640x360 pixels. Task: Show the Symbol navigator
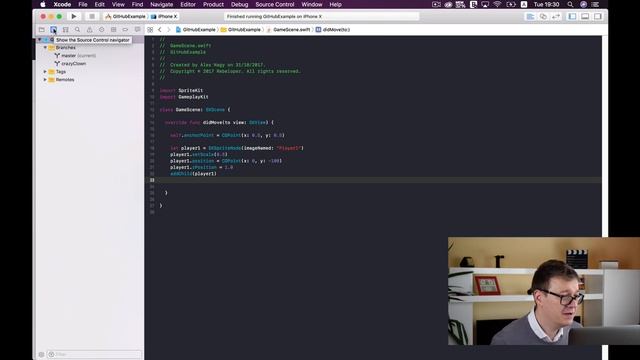[x=65, y=30]
